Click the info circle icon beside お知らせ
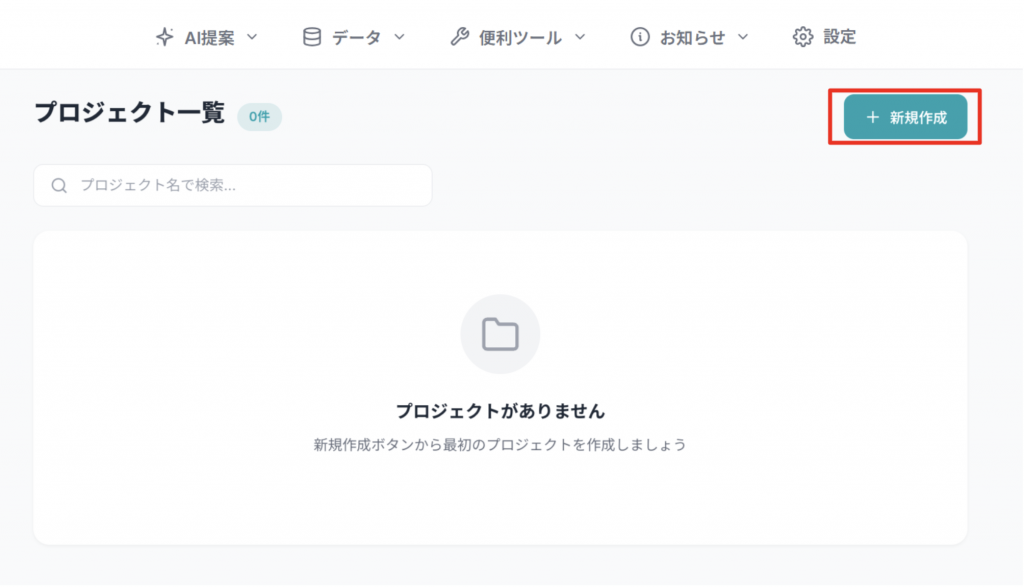Image resolution: width=1024 pixels, height=587 pixels. point(639,37)
